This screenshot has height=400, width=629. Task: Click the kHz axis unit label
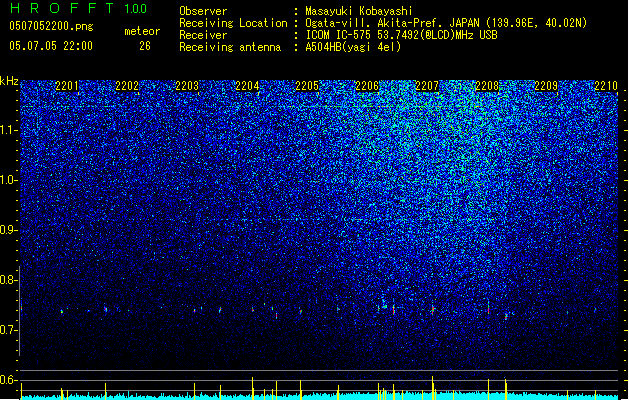(9, 81)
